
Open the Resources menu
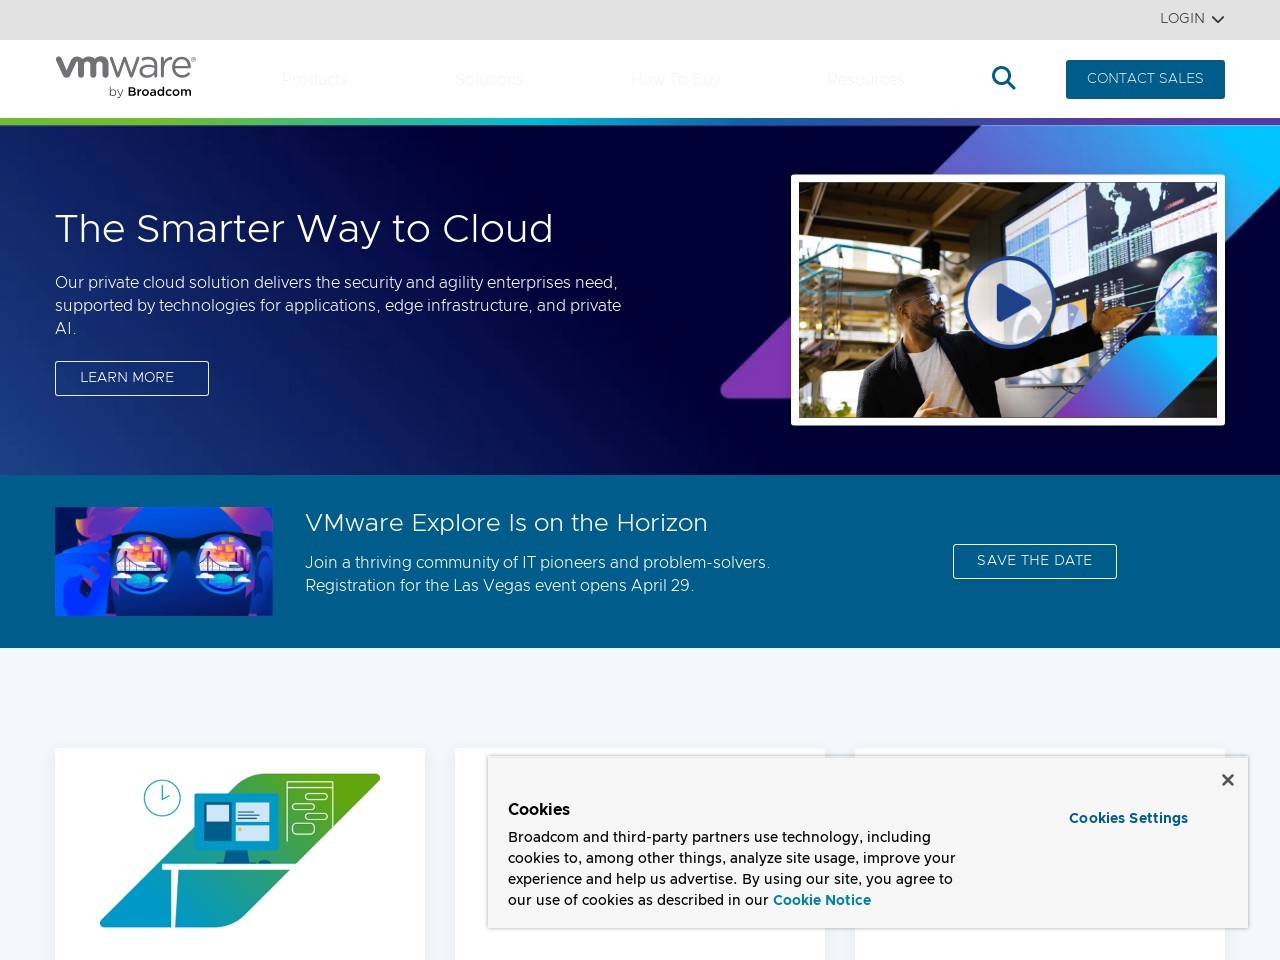pyautogui.click(x=865, y=79)
